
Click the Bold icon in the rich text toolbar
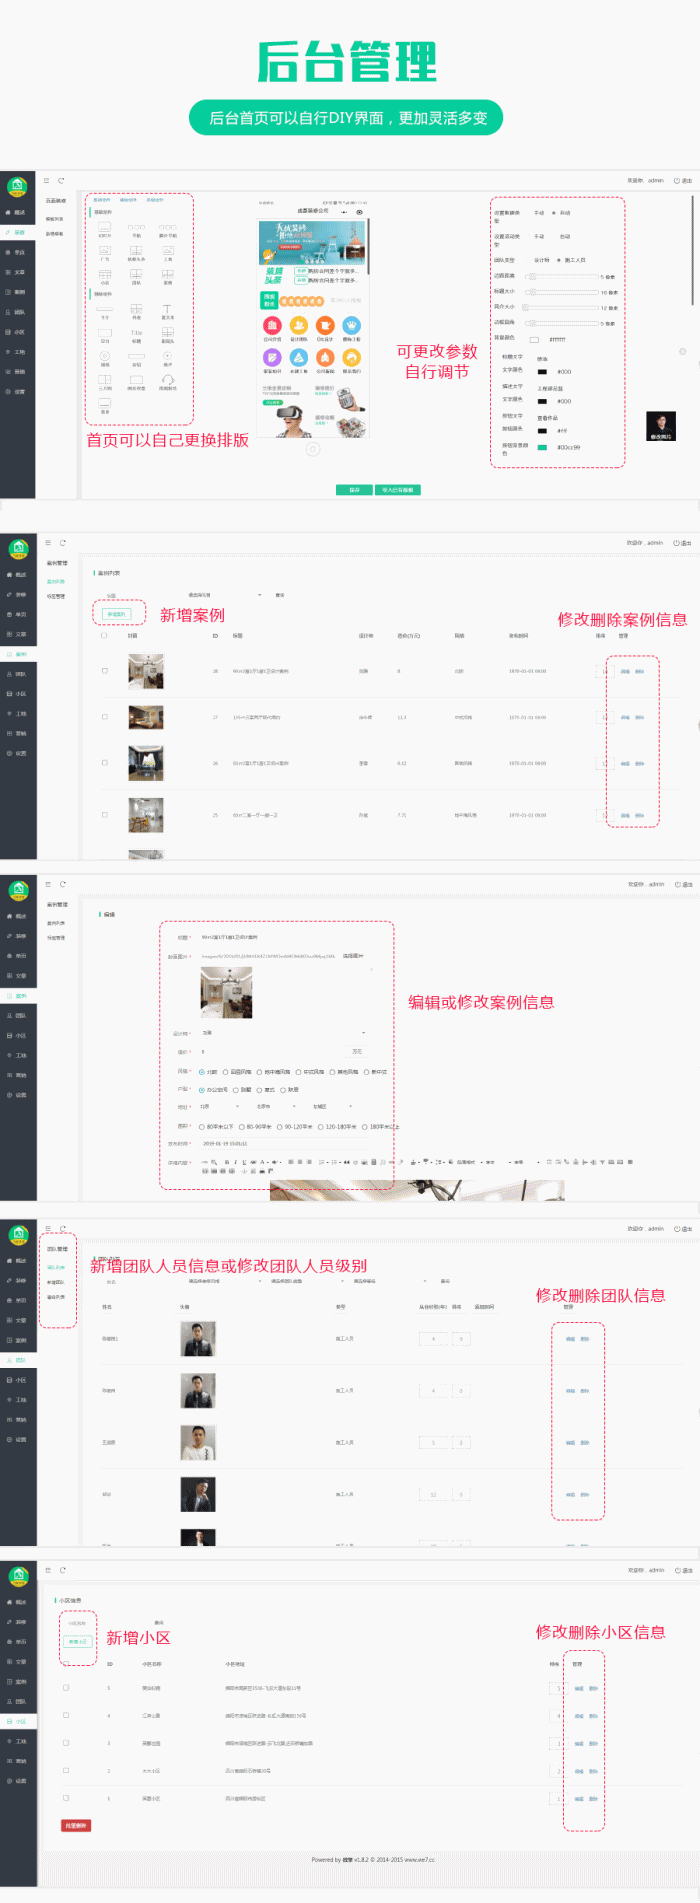coord(227,1162)
